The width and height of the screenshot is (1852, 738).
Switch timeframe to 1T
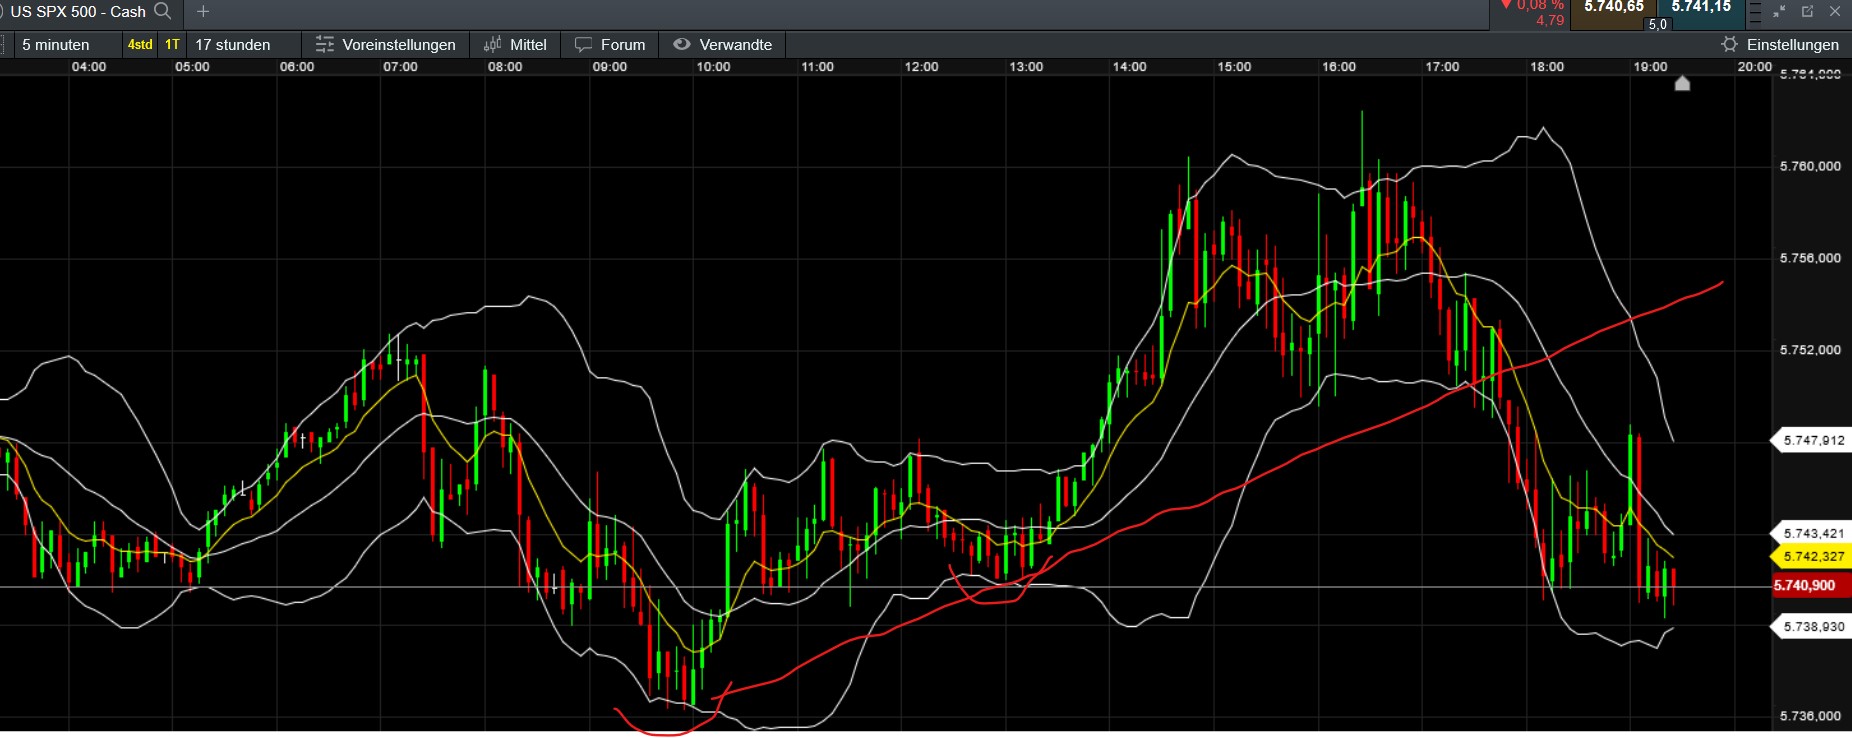point(172,44)
